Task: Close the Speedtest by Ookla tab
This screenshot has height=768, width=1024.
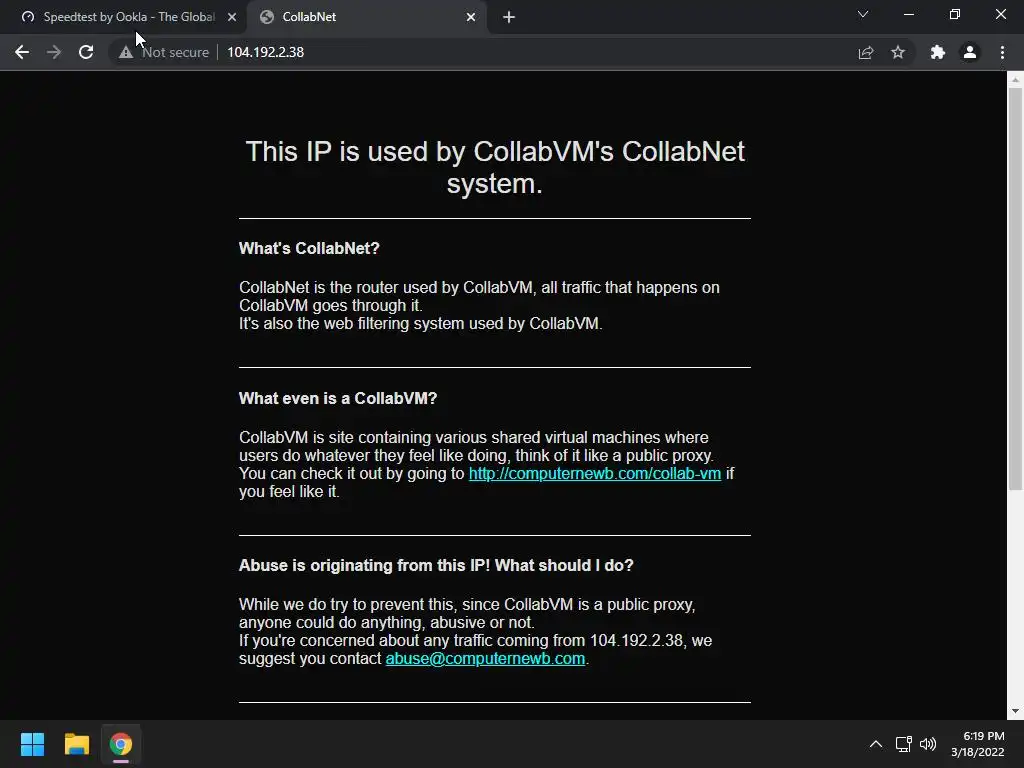Action: [232, 17]
